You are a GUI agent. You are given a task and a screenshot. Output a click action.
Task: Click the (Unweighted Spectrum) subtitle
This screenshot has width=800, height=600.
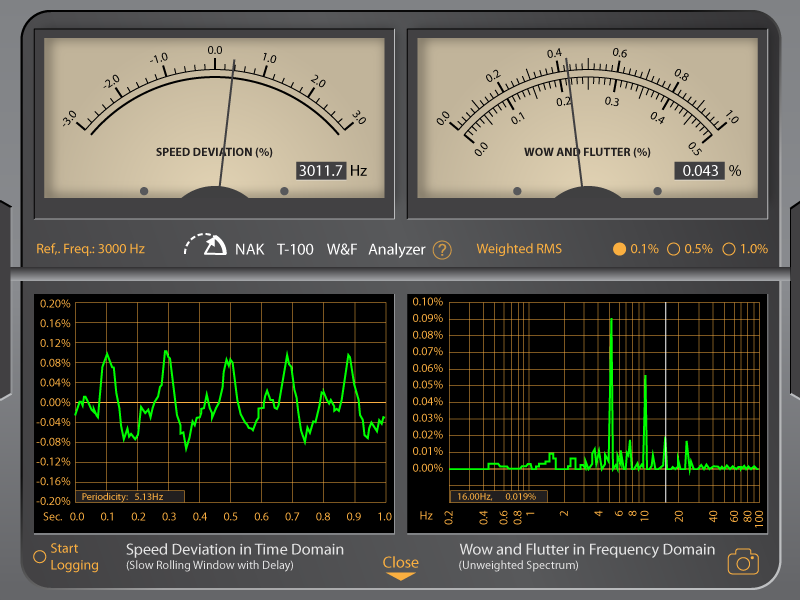(518, 565)
